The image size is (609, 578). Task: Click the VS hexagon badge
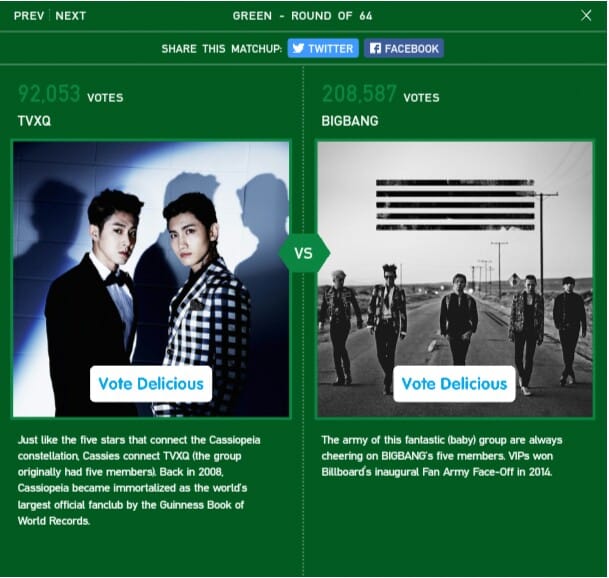304,253
